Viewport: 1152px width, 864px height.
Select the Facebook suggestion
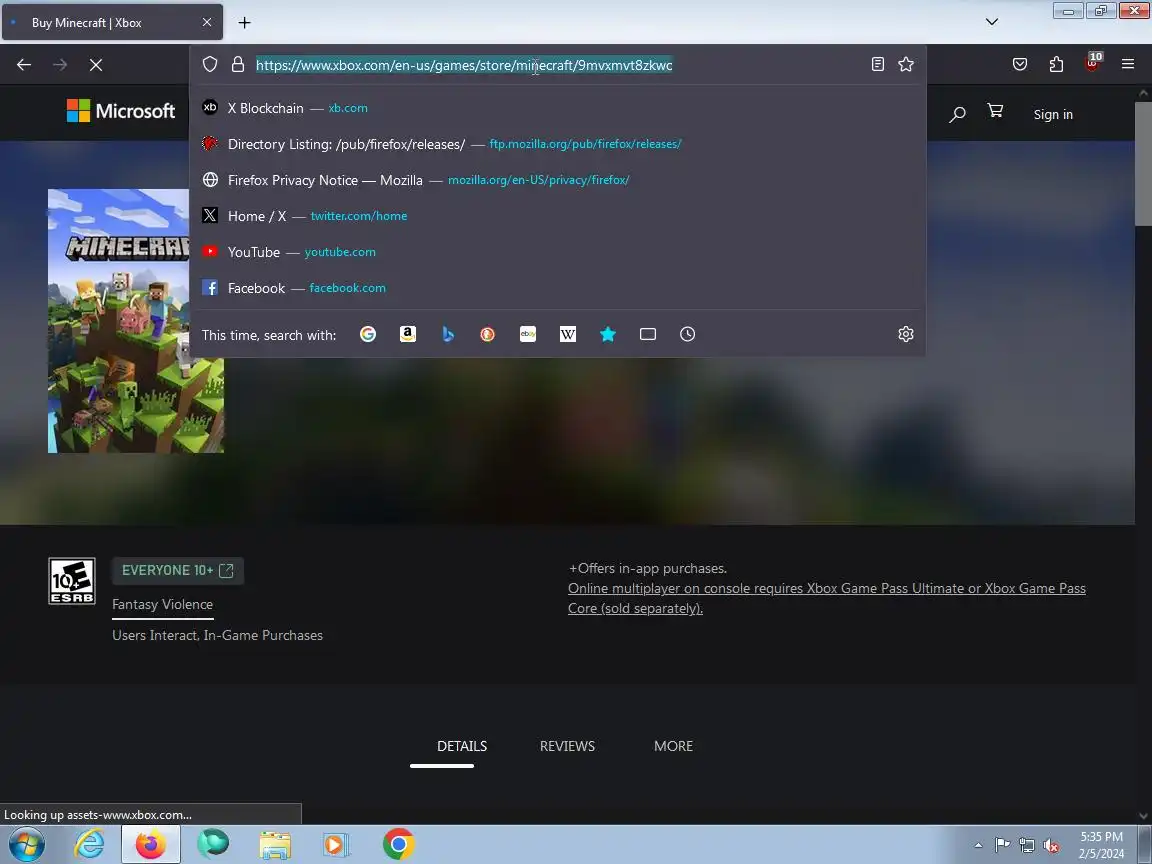coord(558,288)
